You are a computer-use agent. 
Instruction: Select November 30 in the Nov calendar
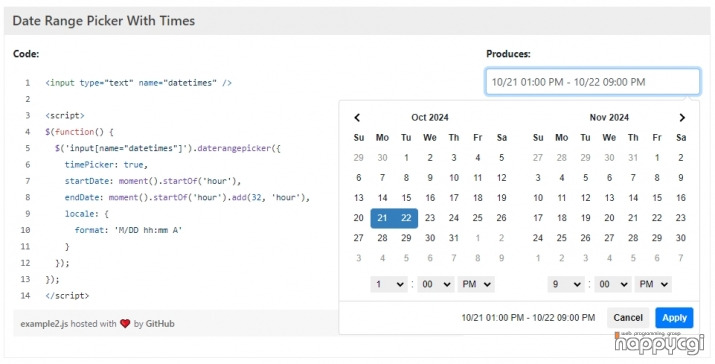(680, 238)
